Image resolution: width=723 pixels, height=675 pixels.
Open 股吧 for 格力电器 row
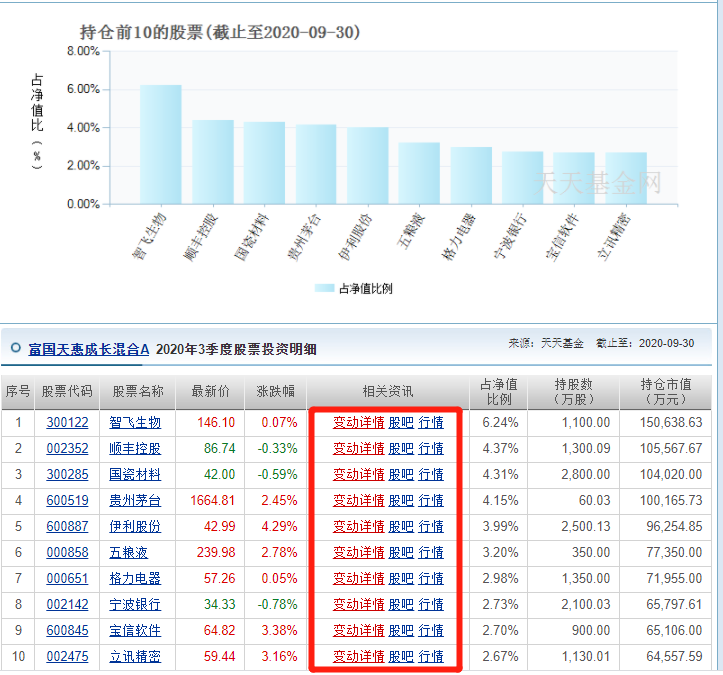(401, 578)
